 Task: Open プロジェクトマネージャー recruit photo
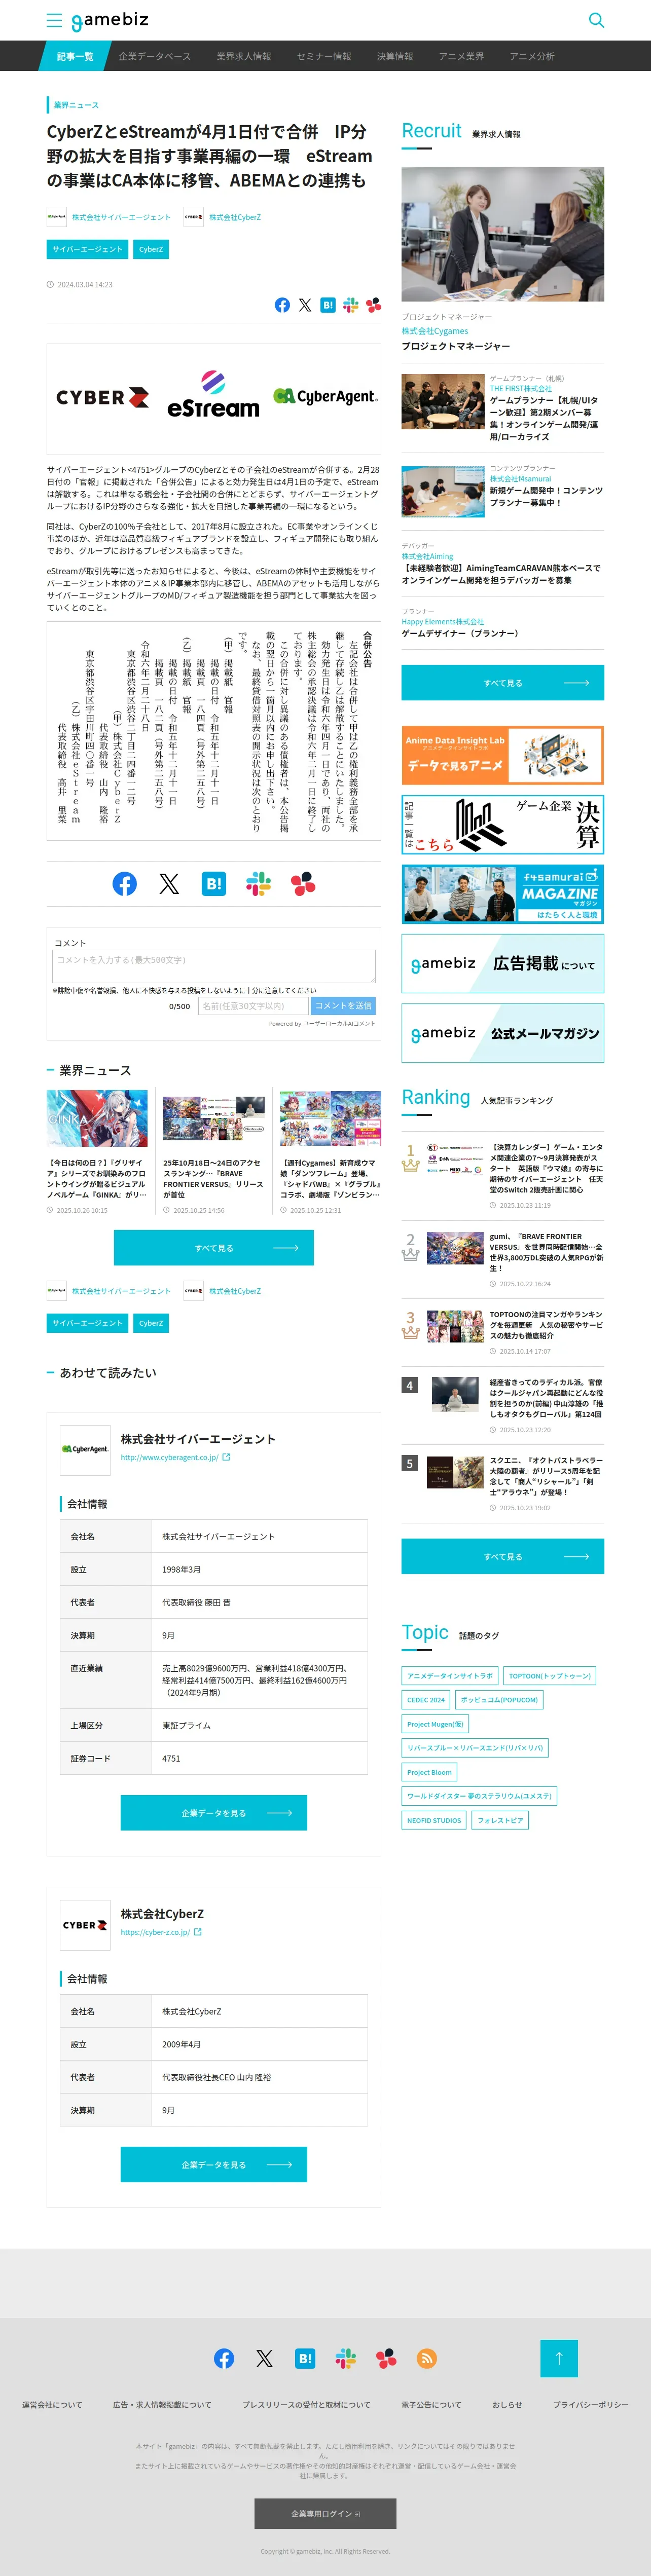coord(502,234)
